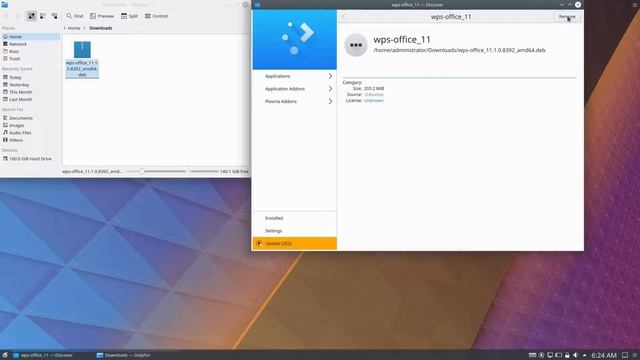Show files saved Today
Viewport: 640px width, 360px height.
coord(31,77)
